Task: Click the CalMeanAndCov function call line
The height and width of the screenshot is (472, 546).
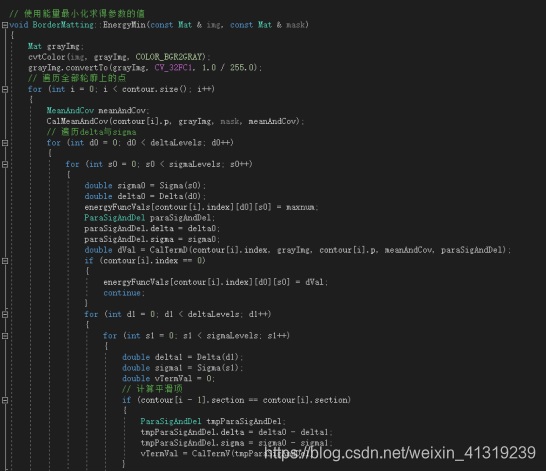Action: [175, 121]
